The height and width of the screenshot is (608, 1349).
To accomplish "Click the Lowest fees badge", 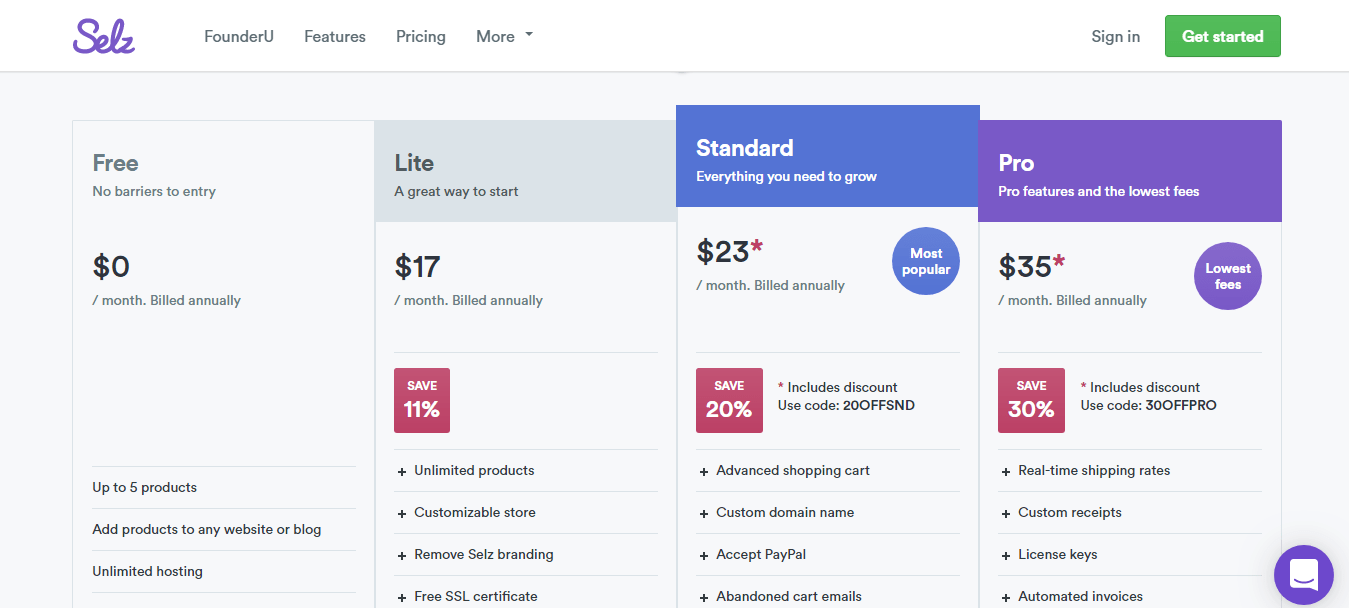I will 1227,276.
